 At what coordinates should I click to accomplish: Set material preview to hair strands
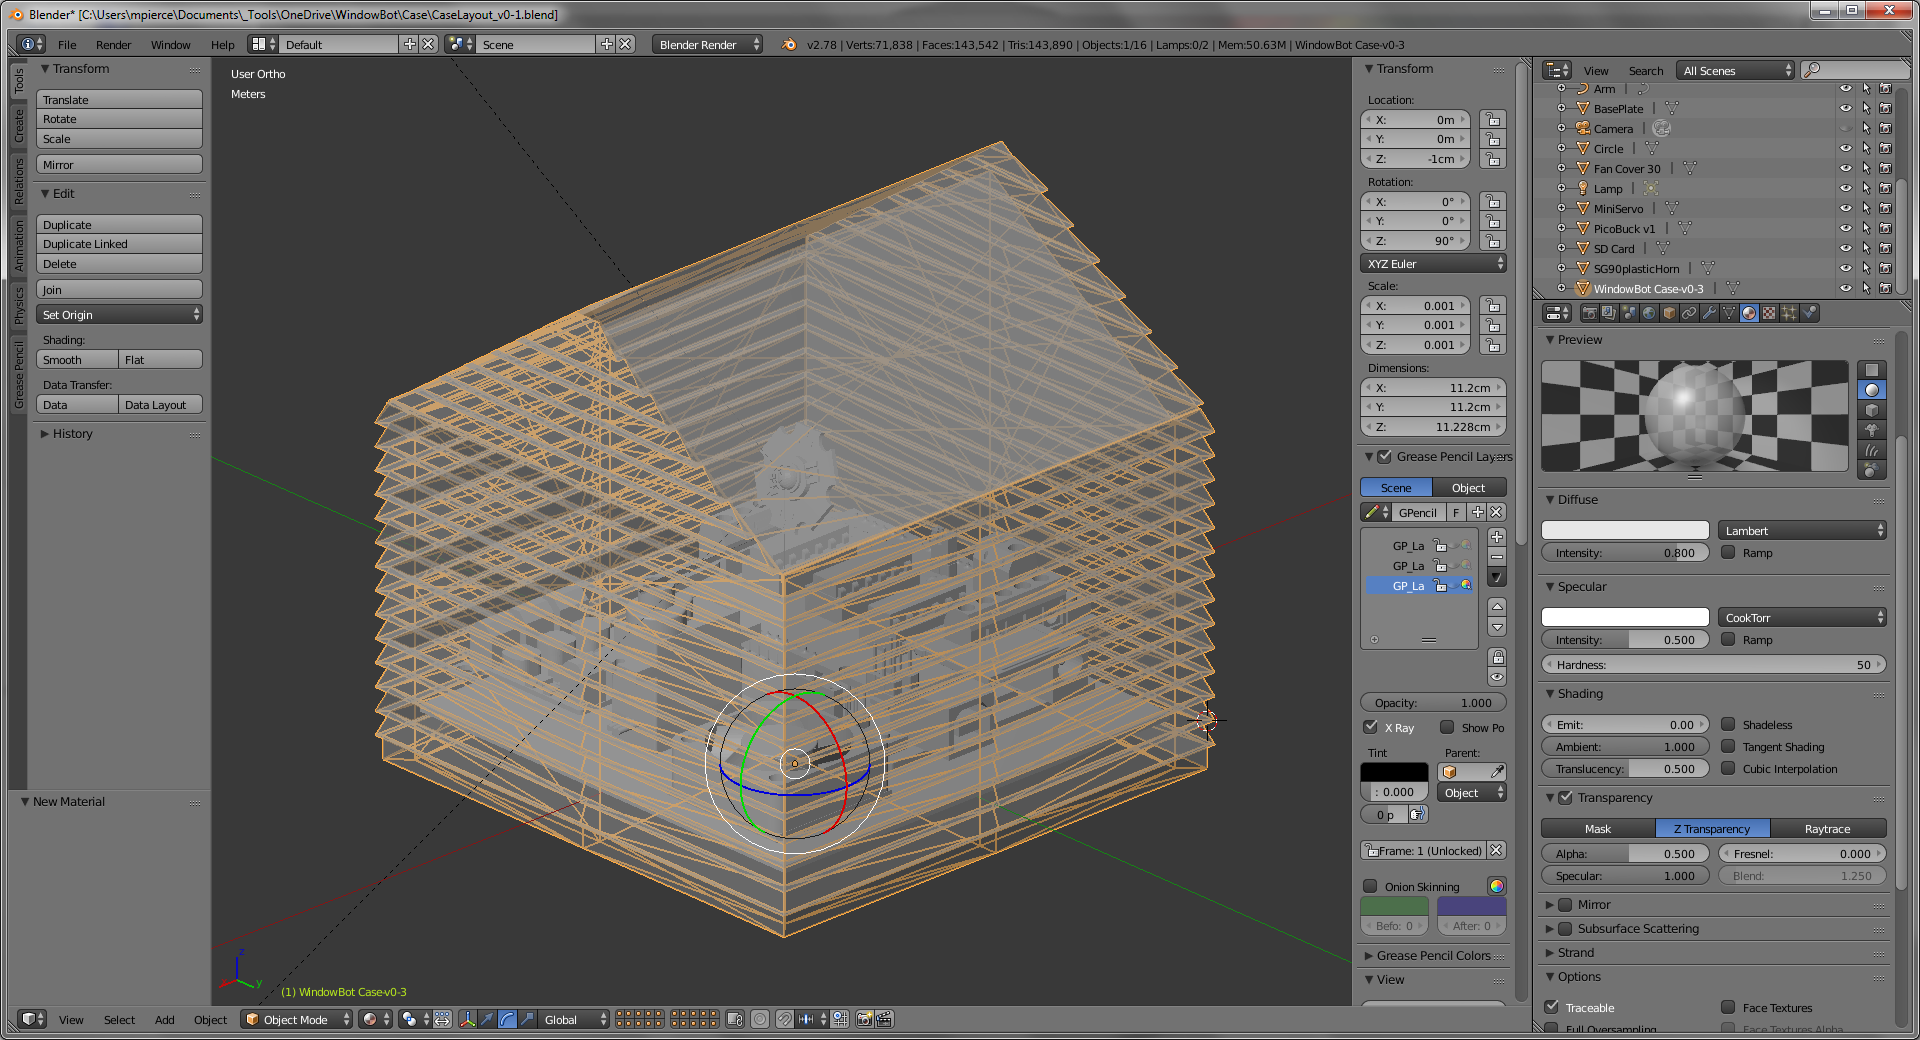(1871, 450)
